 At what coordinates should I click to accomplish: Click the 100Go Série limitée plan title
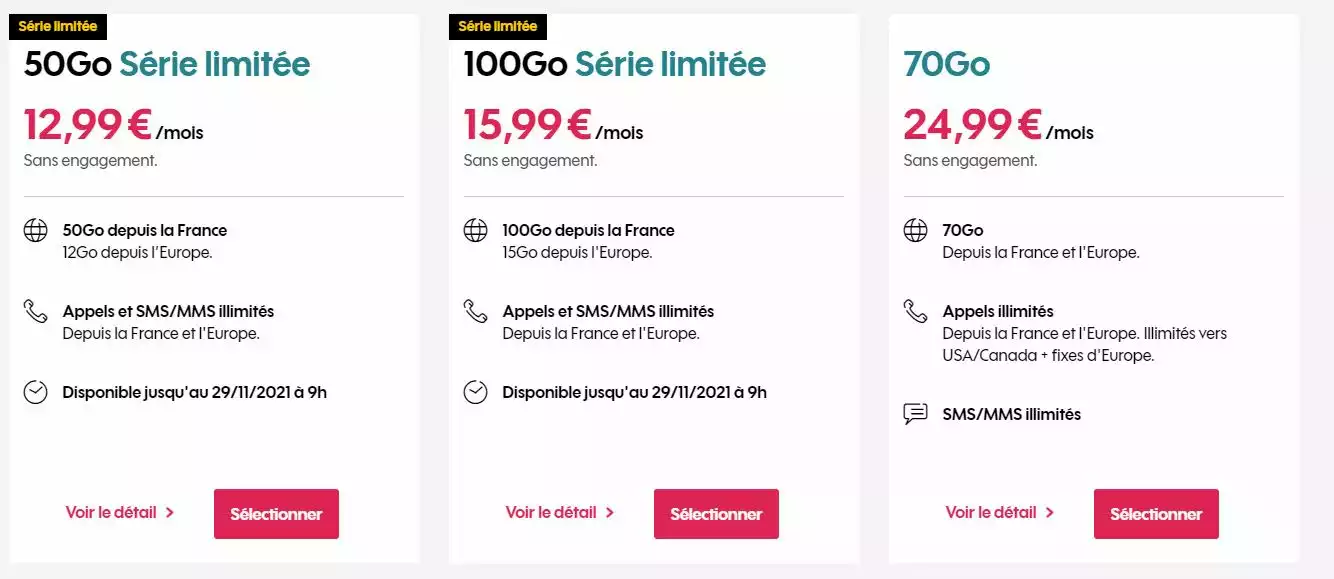coord(614,64)
